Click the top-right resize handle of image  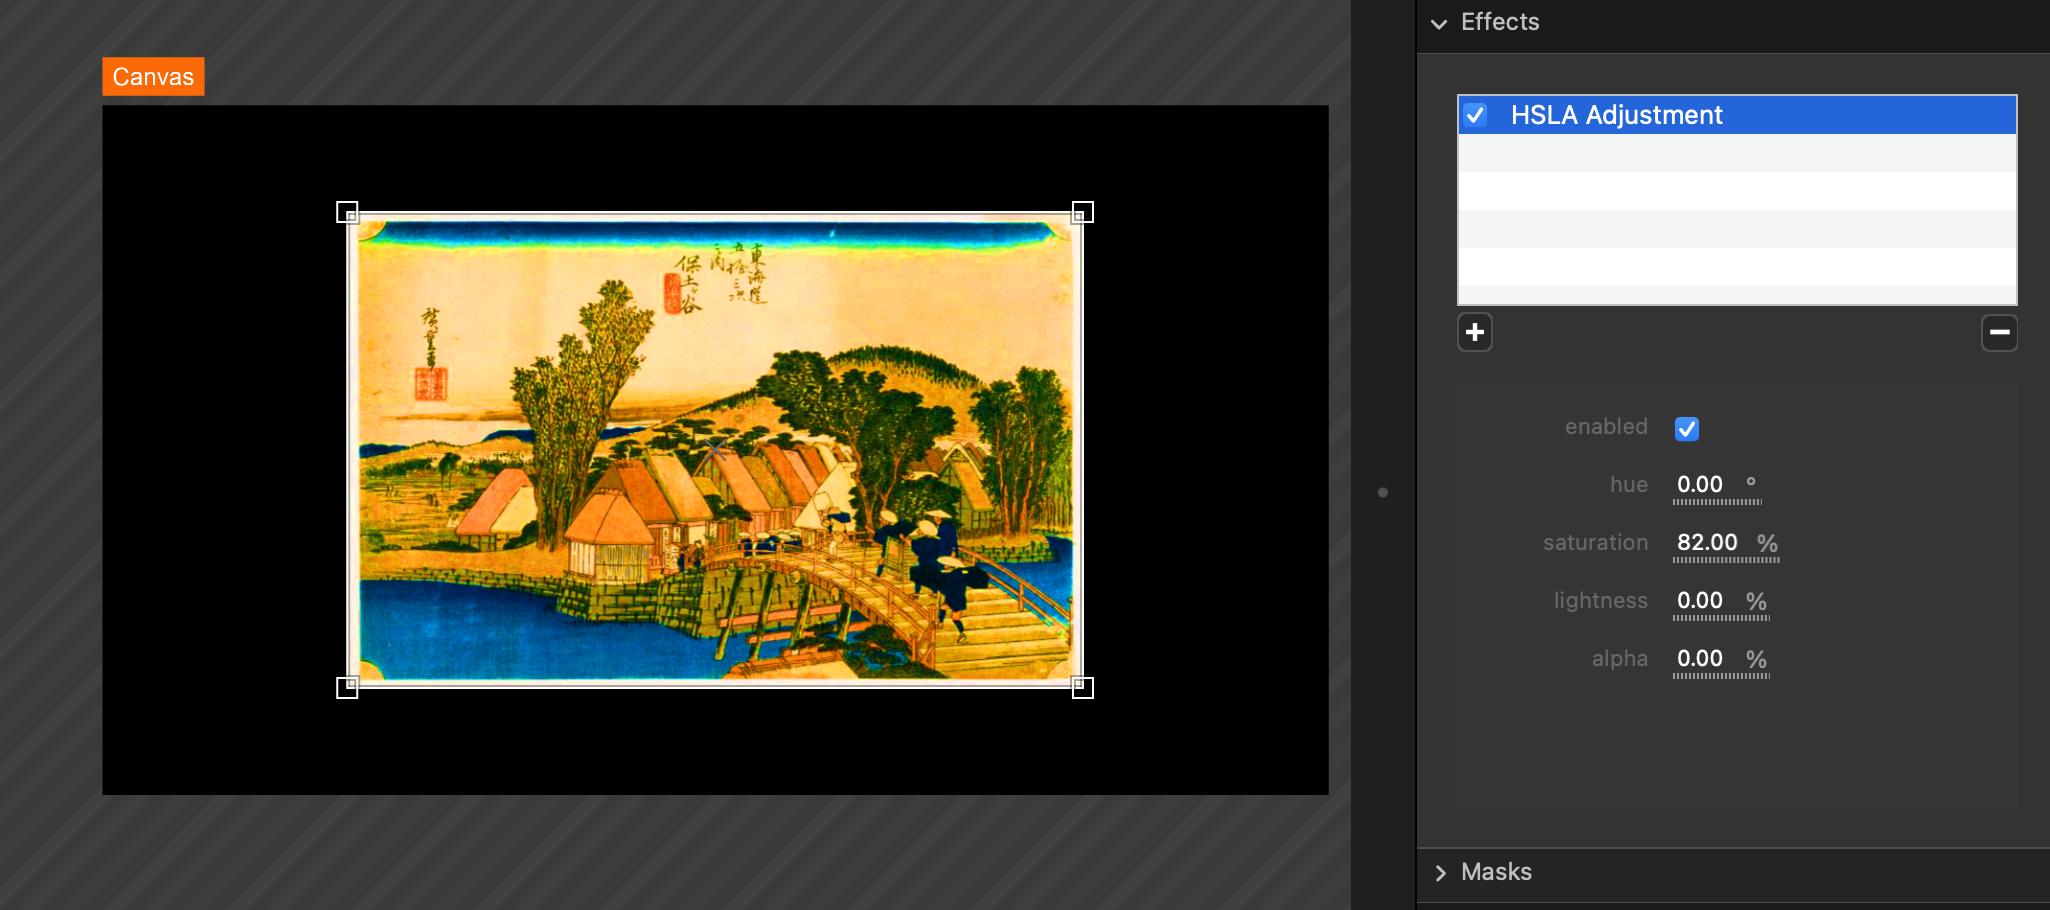pos(1082,212)
